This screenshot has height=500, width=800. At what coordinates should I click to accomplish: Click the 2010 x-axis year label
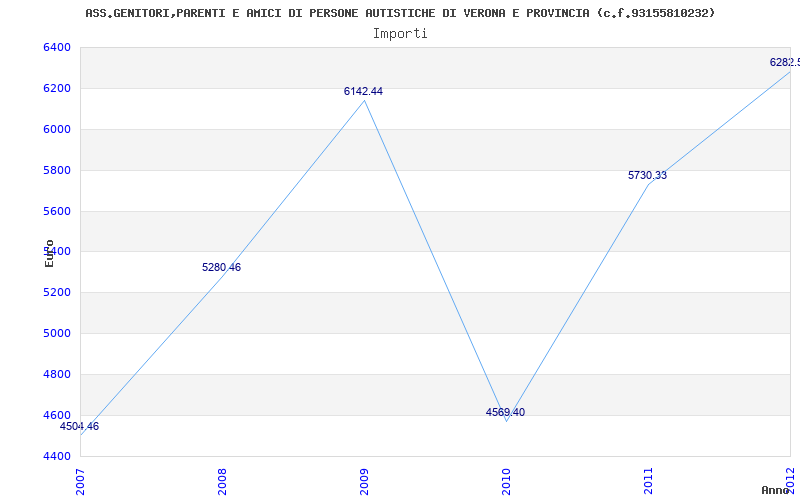click(x=506, y=481)
